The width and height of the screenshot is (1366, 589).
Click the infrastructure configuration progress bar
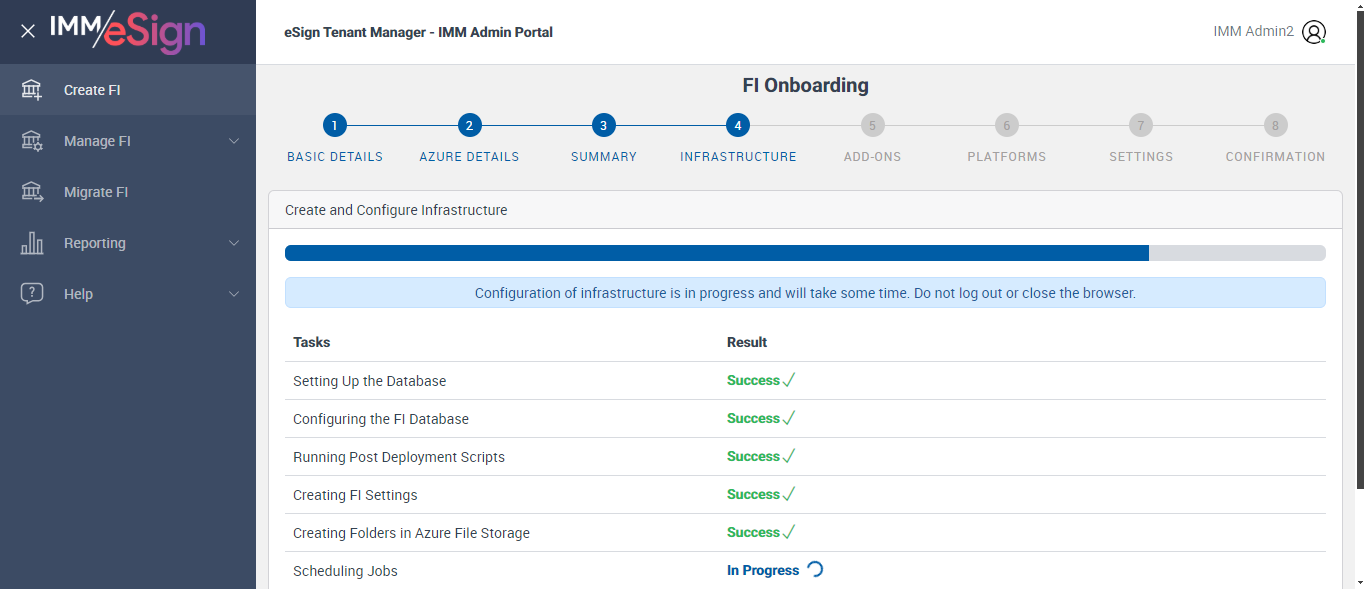tap(805, 253)
